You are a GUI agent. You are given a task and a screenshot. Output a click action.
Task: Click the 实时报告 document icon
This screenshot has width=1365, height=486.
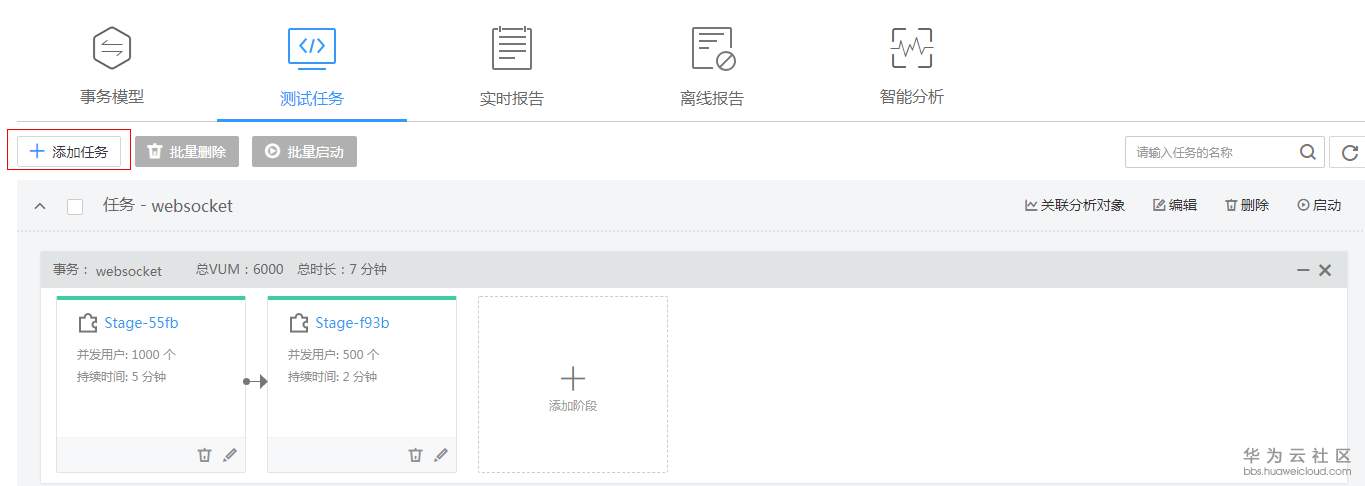tap(512, 47)
